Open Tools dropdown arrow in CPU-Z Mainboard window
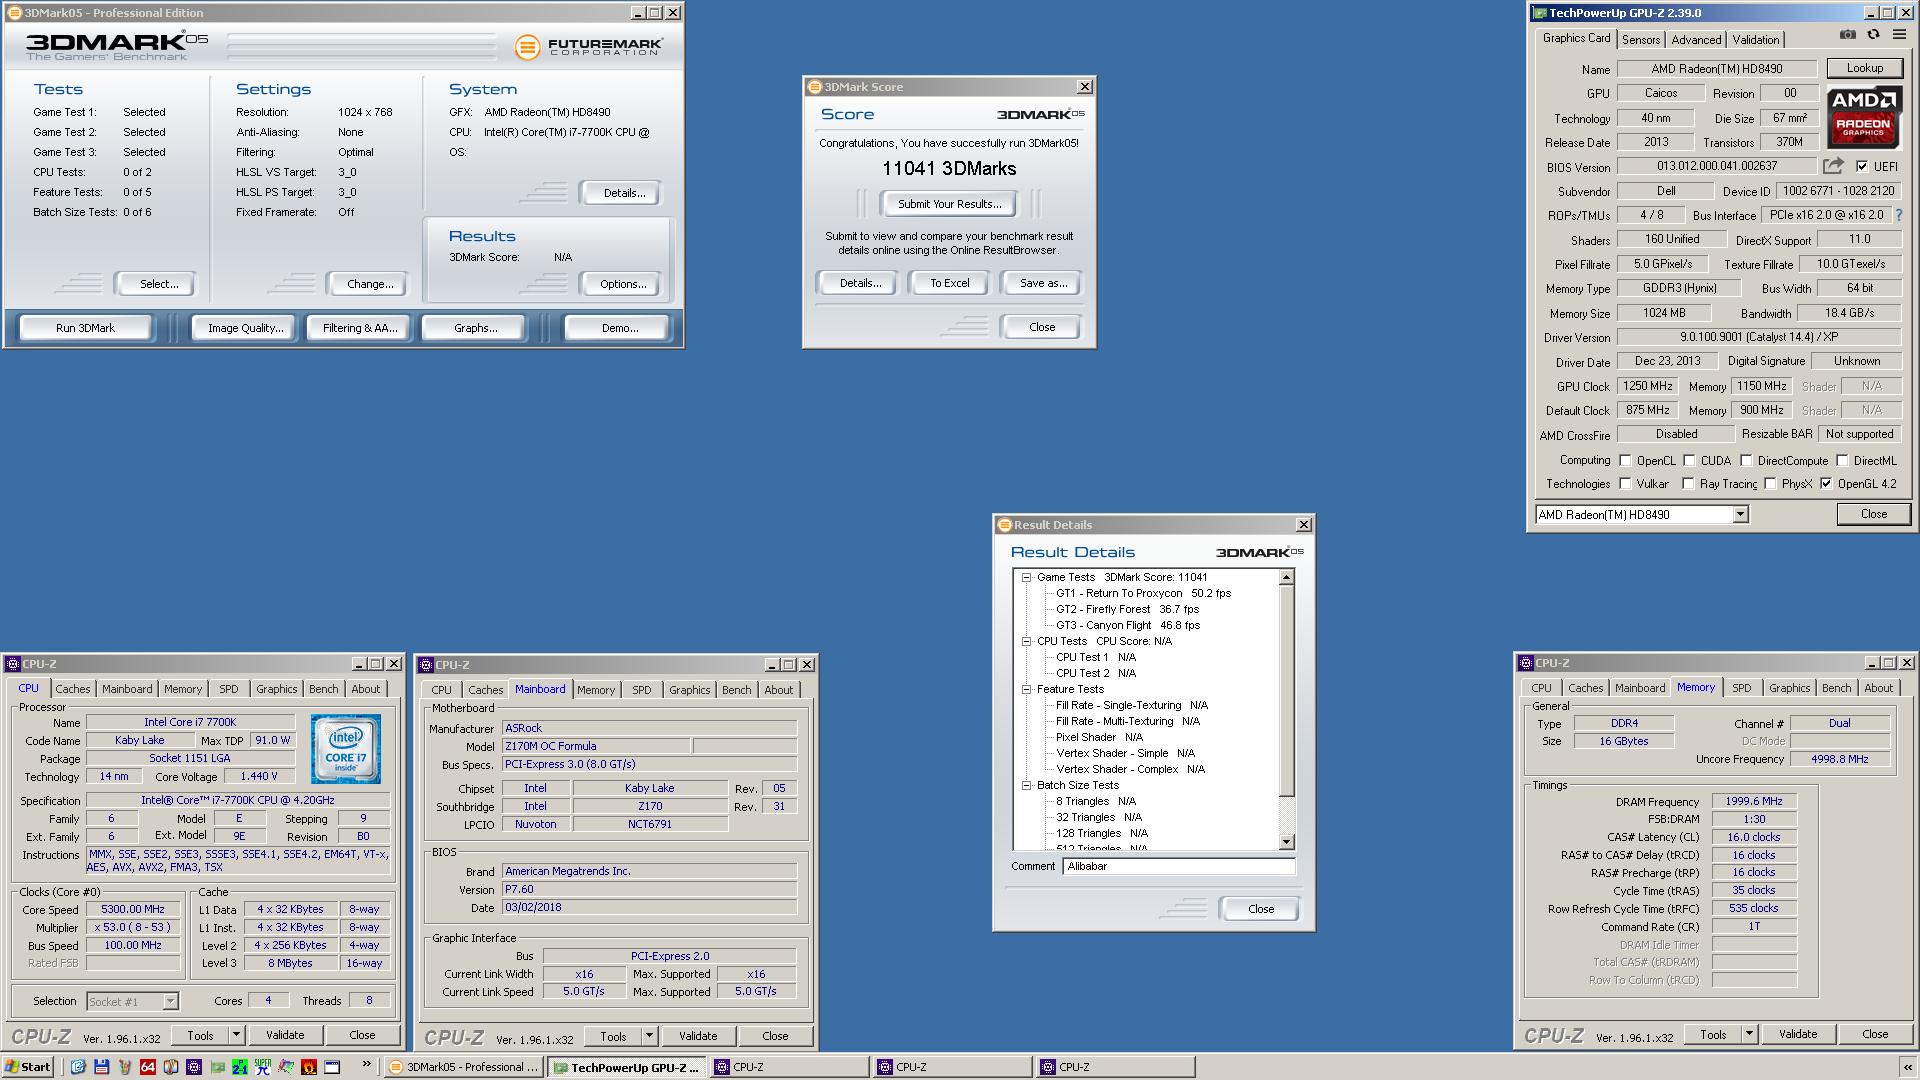1920x1080 pixels. 649,1036
